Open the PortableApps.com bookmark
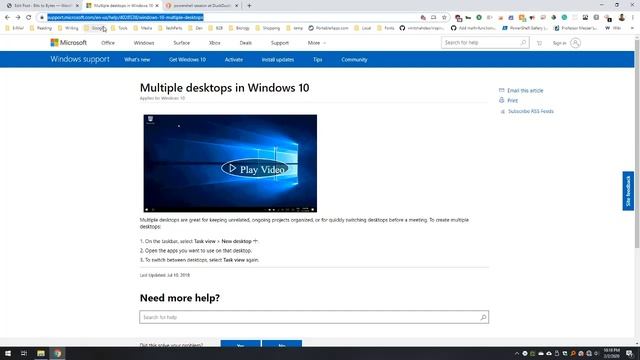Viewport: 640px width, 360px height. pos(329,28)
